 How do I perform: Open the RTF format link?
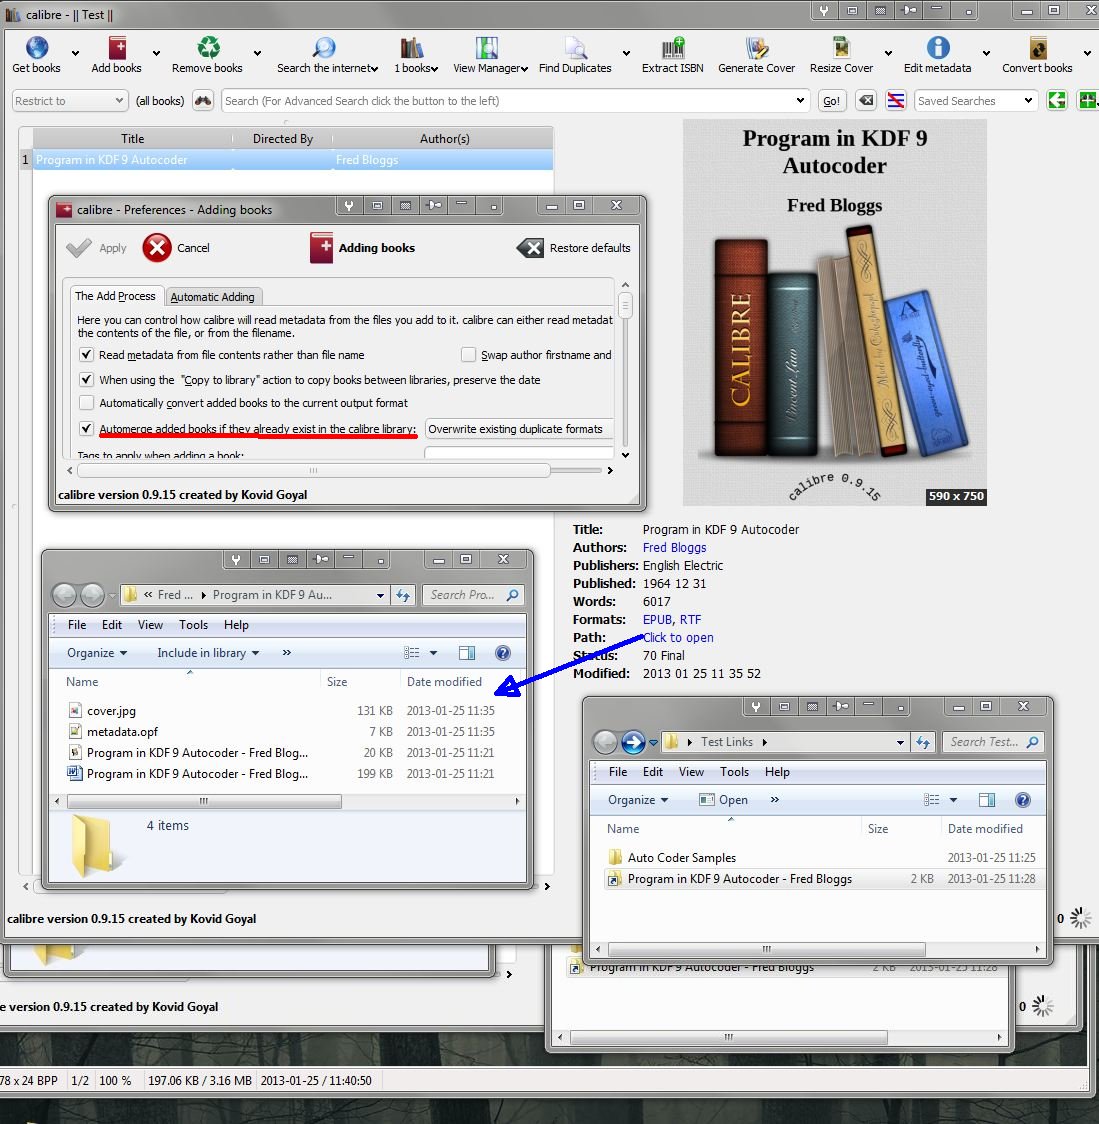[691, 619]
